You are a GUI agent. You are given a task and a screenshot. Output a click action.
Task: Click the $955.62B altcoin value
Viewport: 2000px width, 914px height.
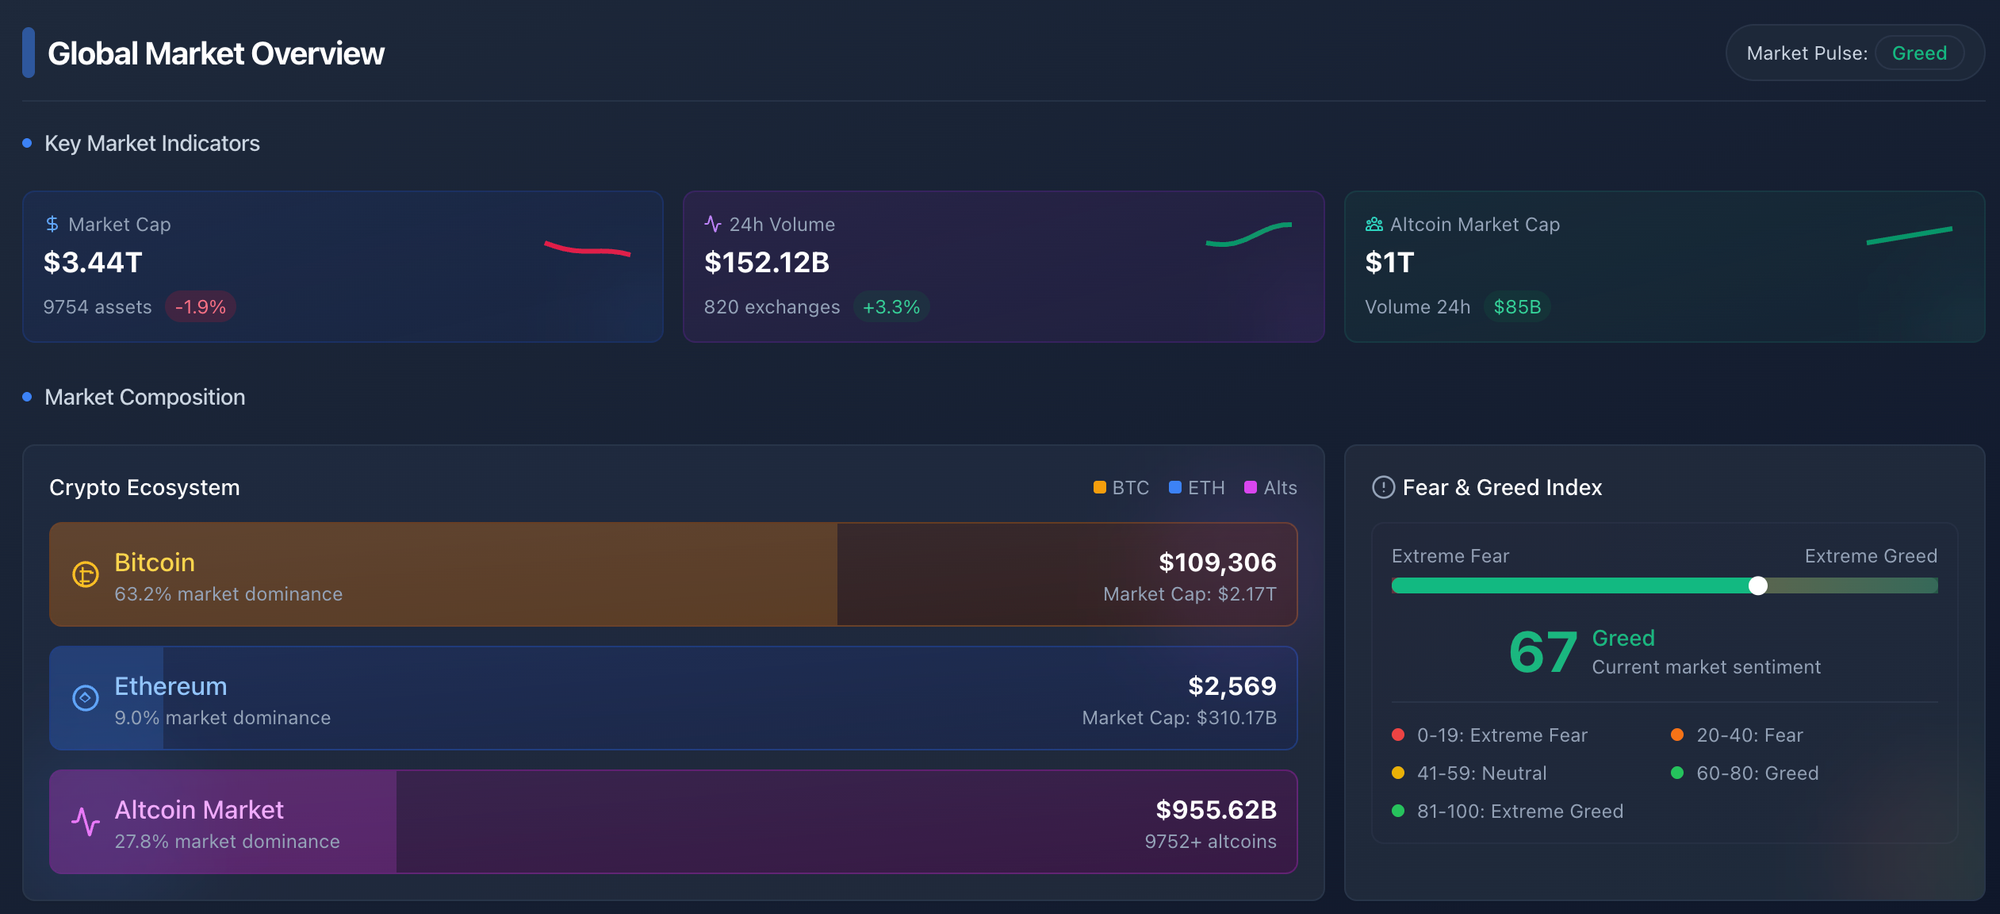pyautogui.click(x=1216, y=810)
